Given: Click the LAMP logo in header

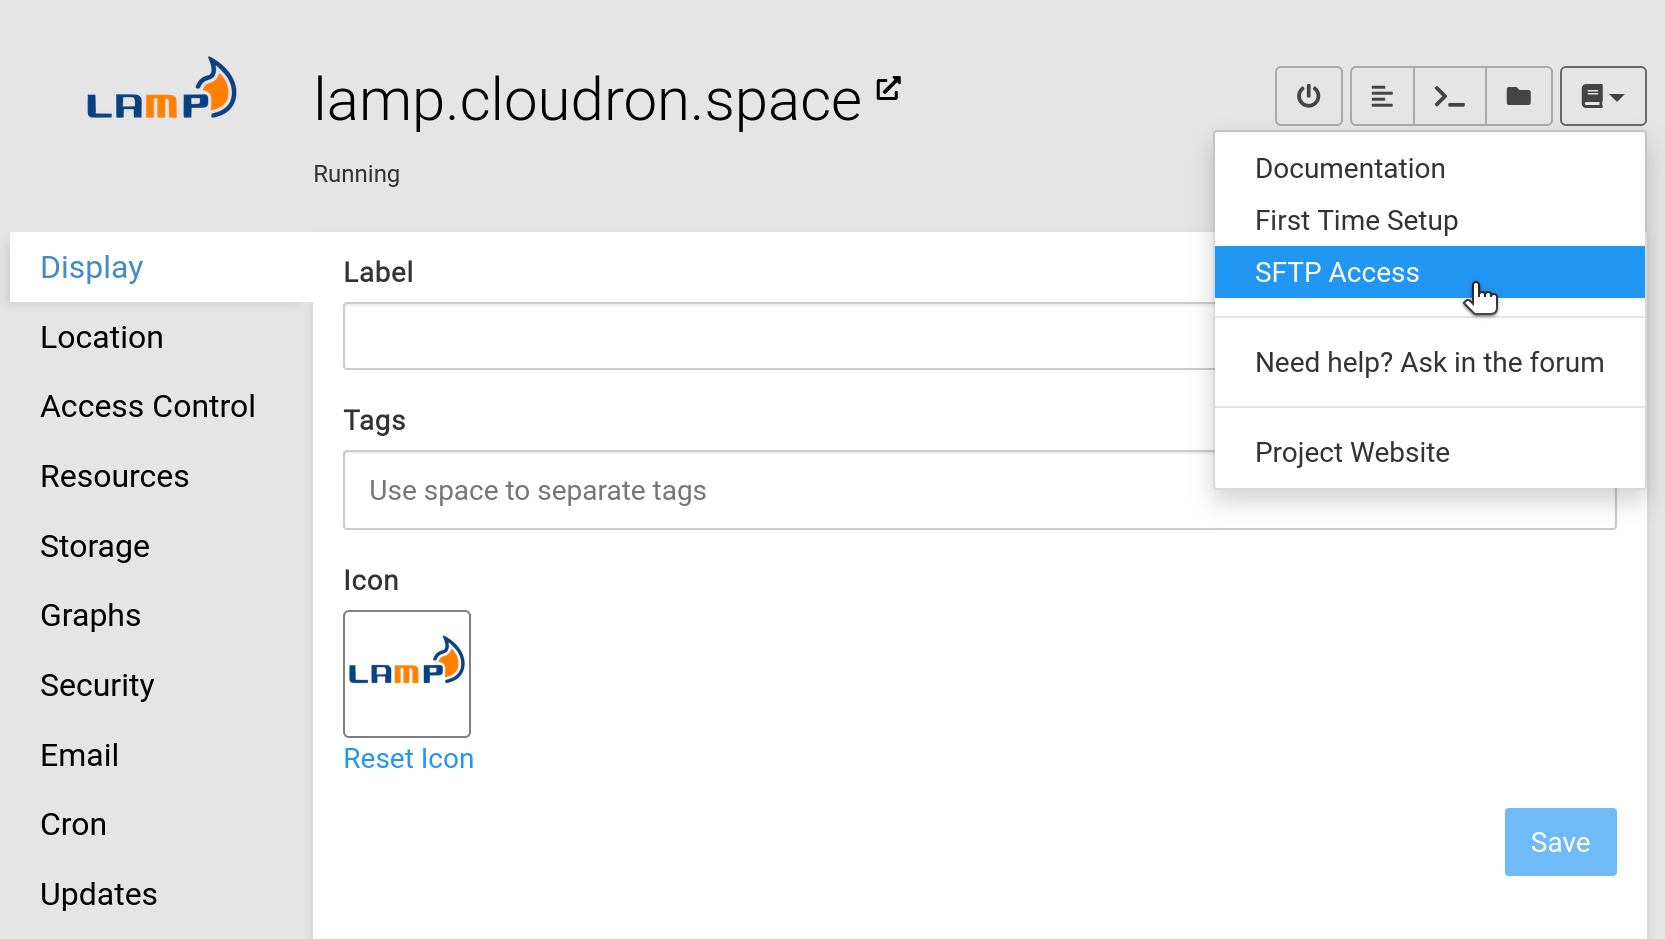Looking at the screenshot, I should tap(162, 91).
